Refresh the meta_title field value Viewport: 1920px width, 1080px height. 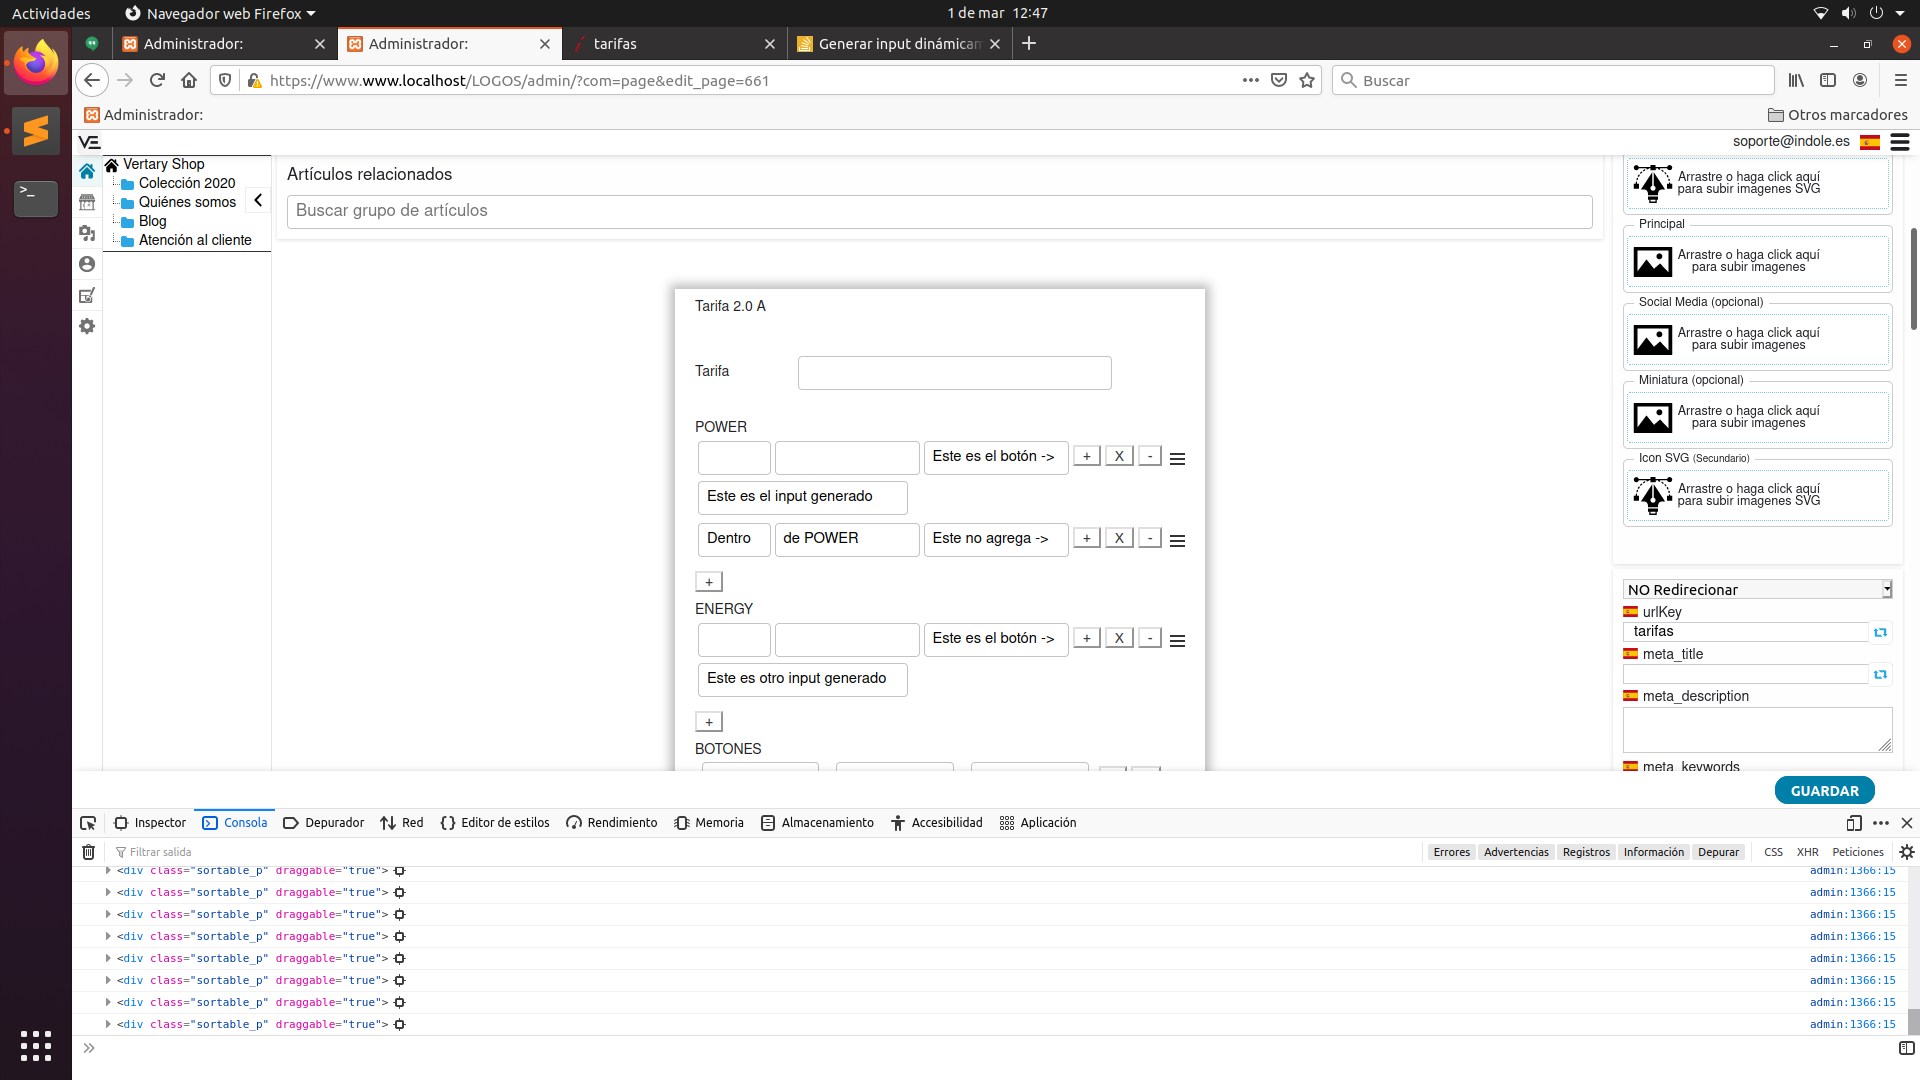tap(1880, 674)
